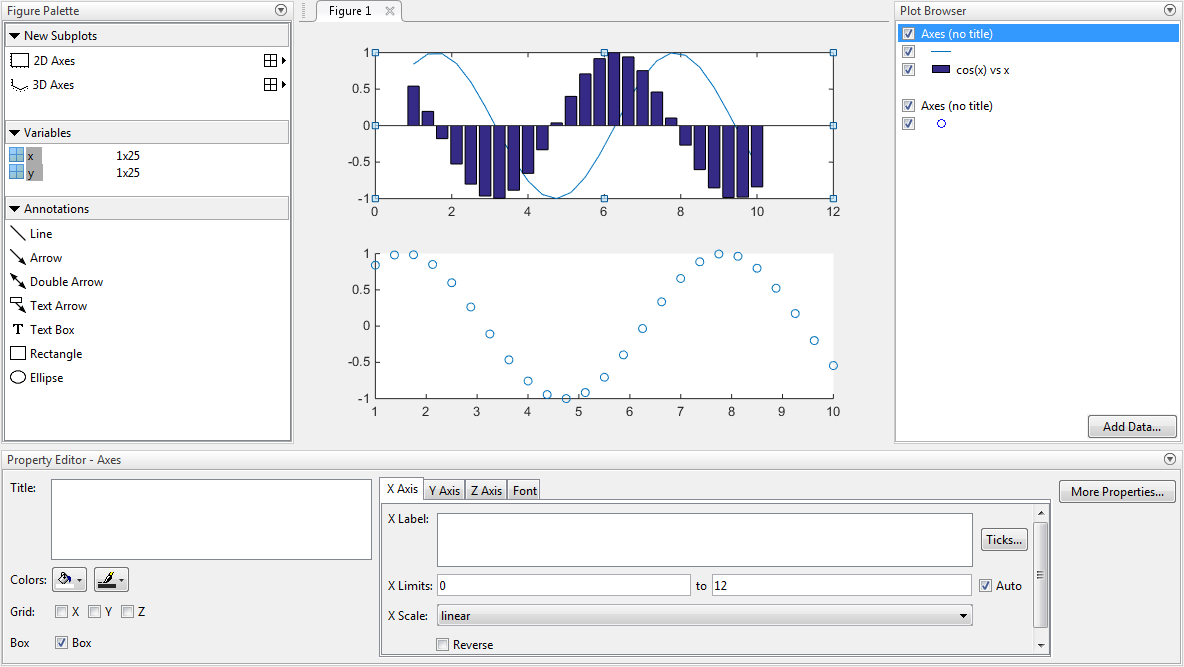Open Property Editor panel options menu
1184x667 pixels.
coord(1170,459)
